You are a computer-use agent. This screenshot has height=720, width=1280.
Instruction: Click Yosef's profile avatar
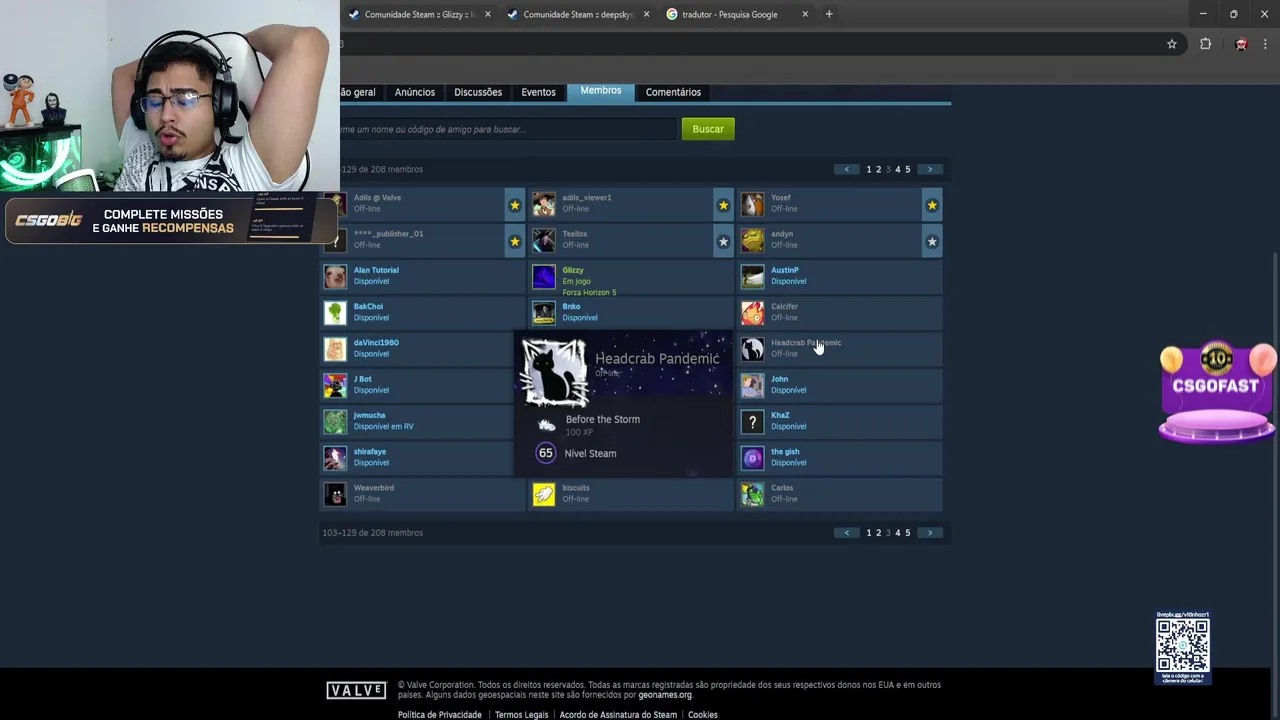click(753, 204)
